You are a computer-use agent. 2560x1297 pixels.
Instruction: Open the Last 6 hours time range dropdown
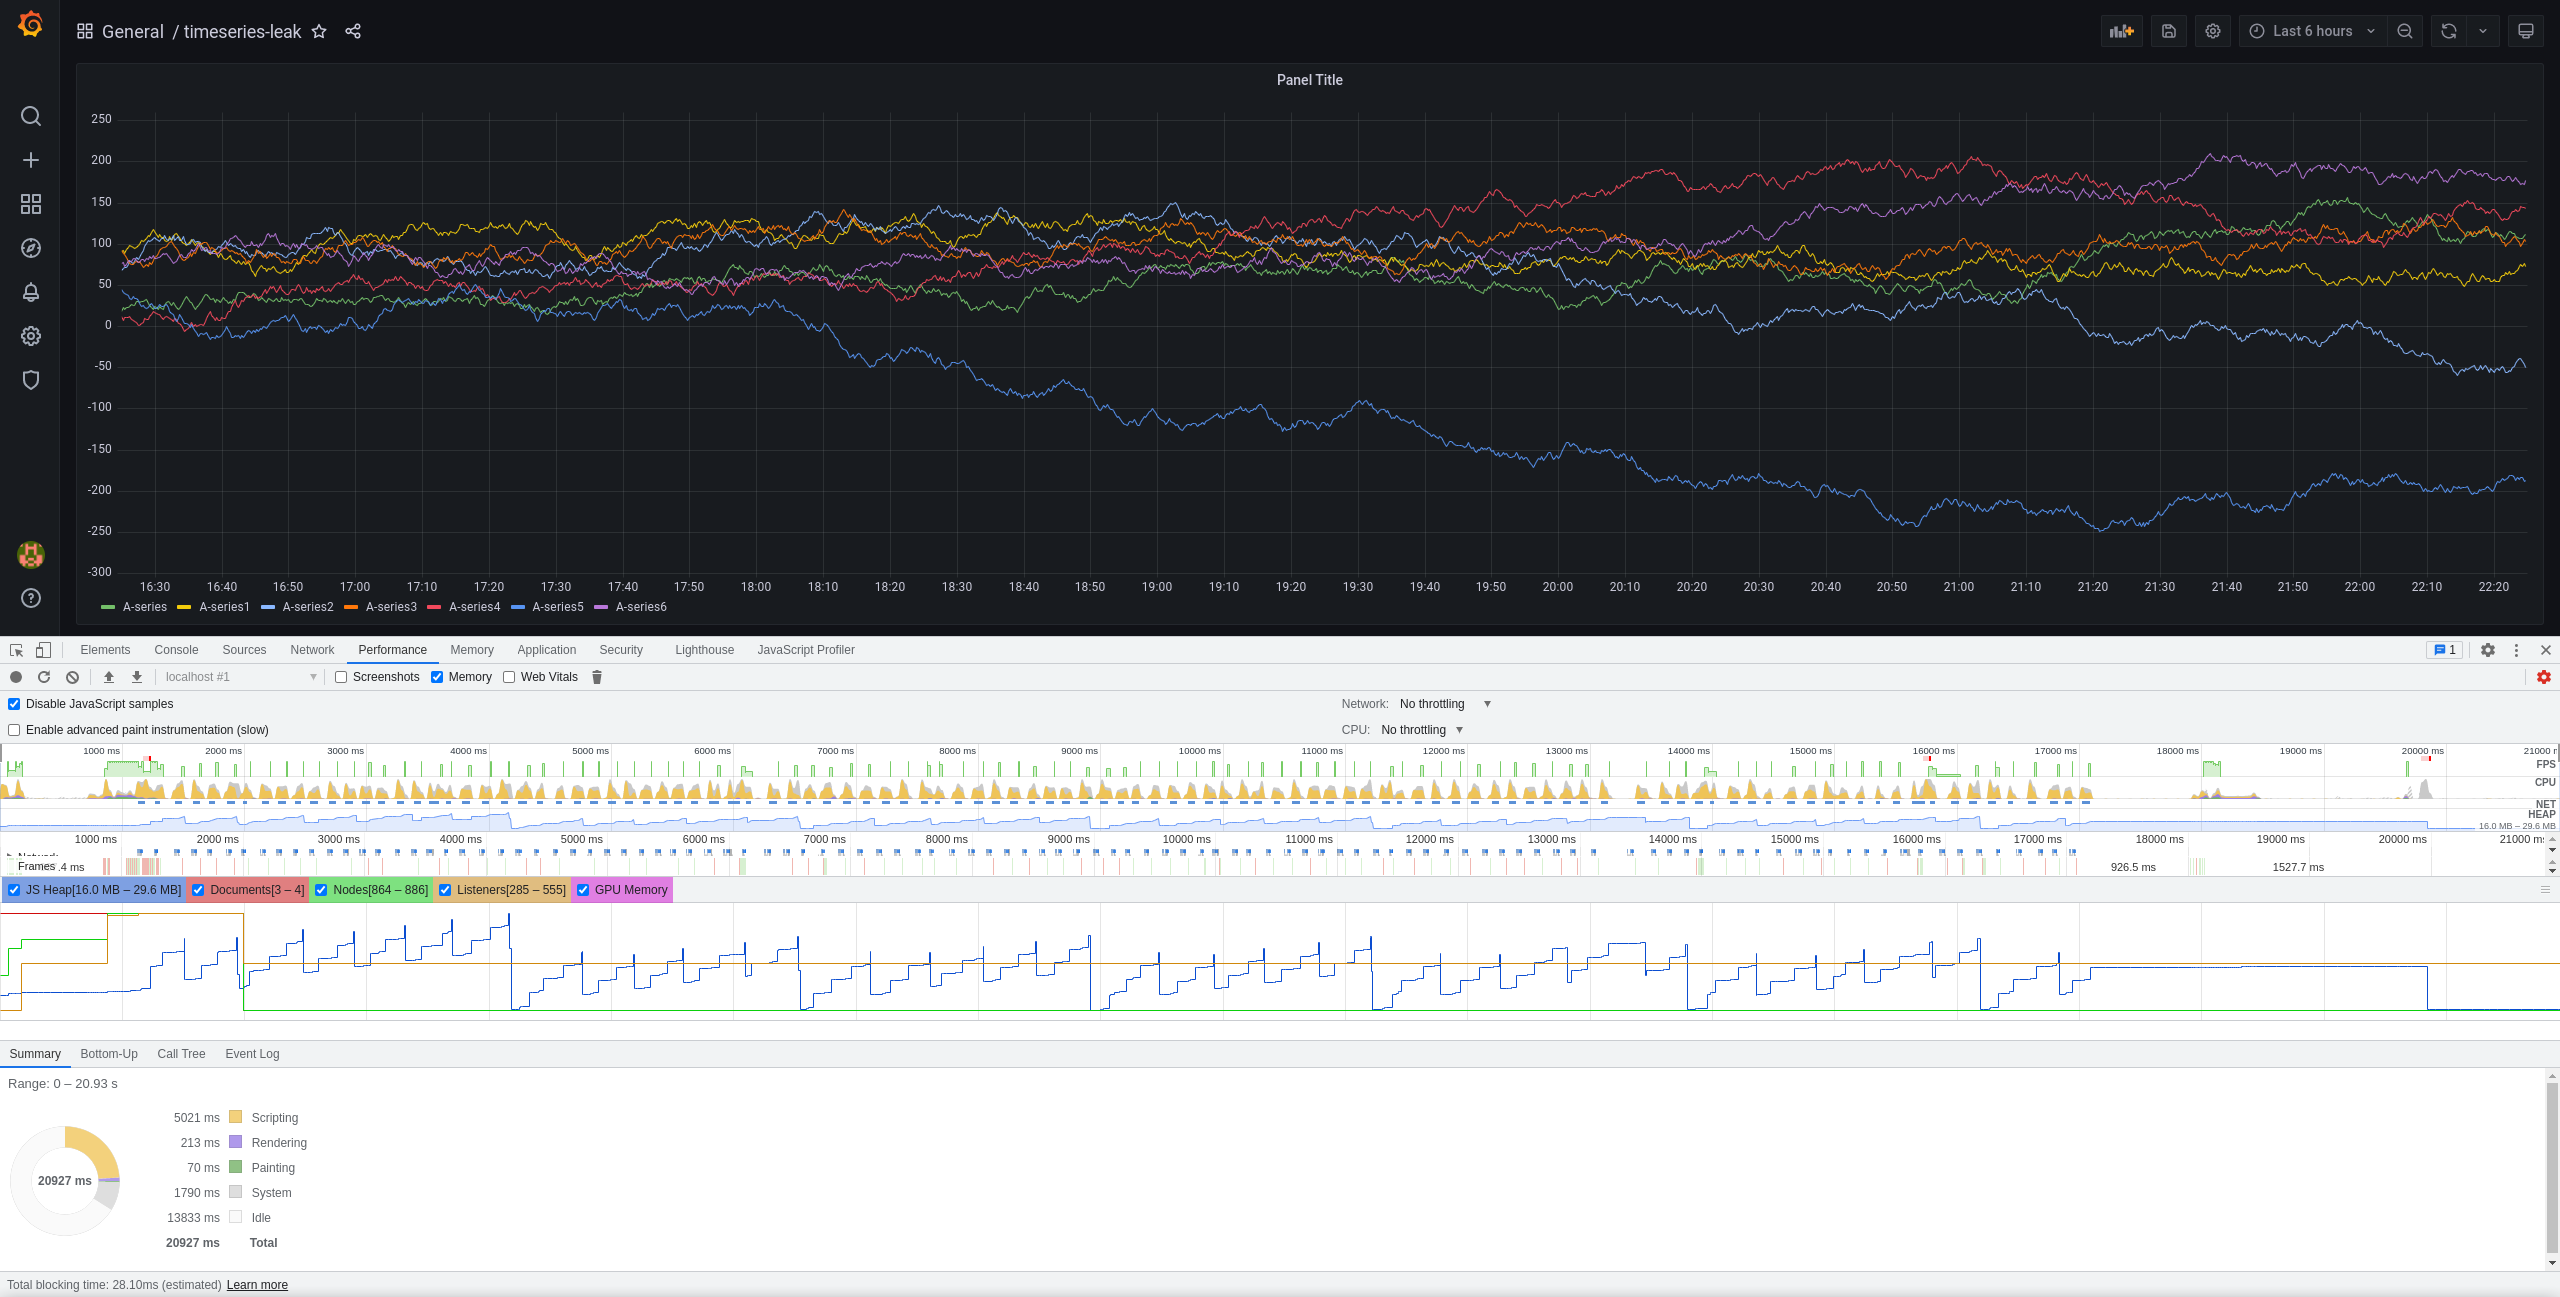pos(2311,31)
